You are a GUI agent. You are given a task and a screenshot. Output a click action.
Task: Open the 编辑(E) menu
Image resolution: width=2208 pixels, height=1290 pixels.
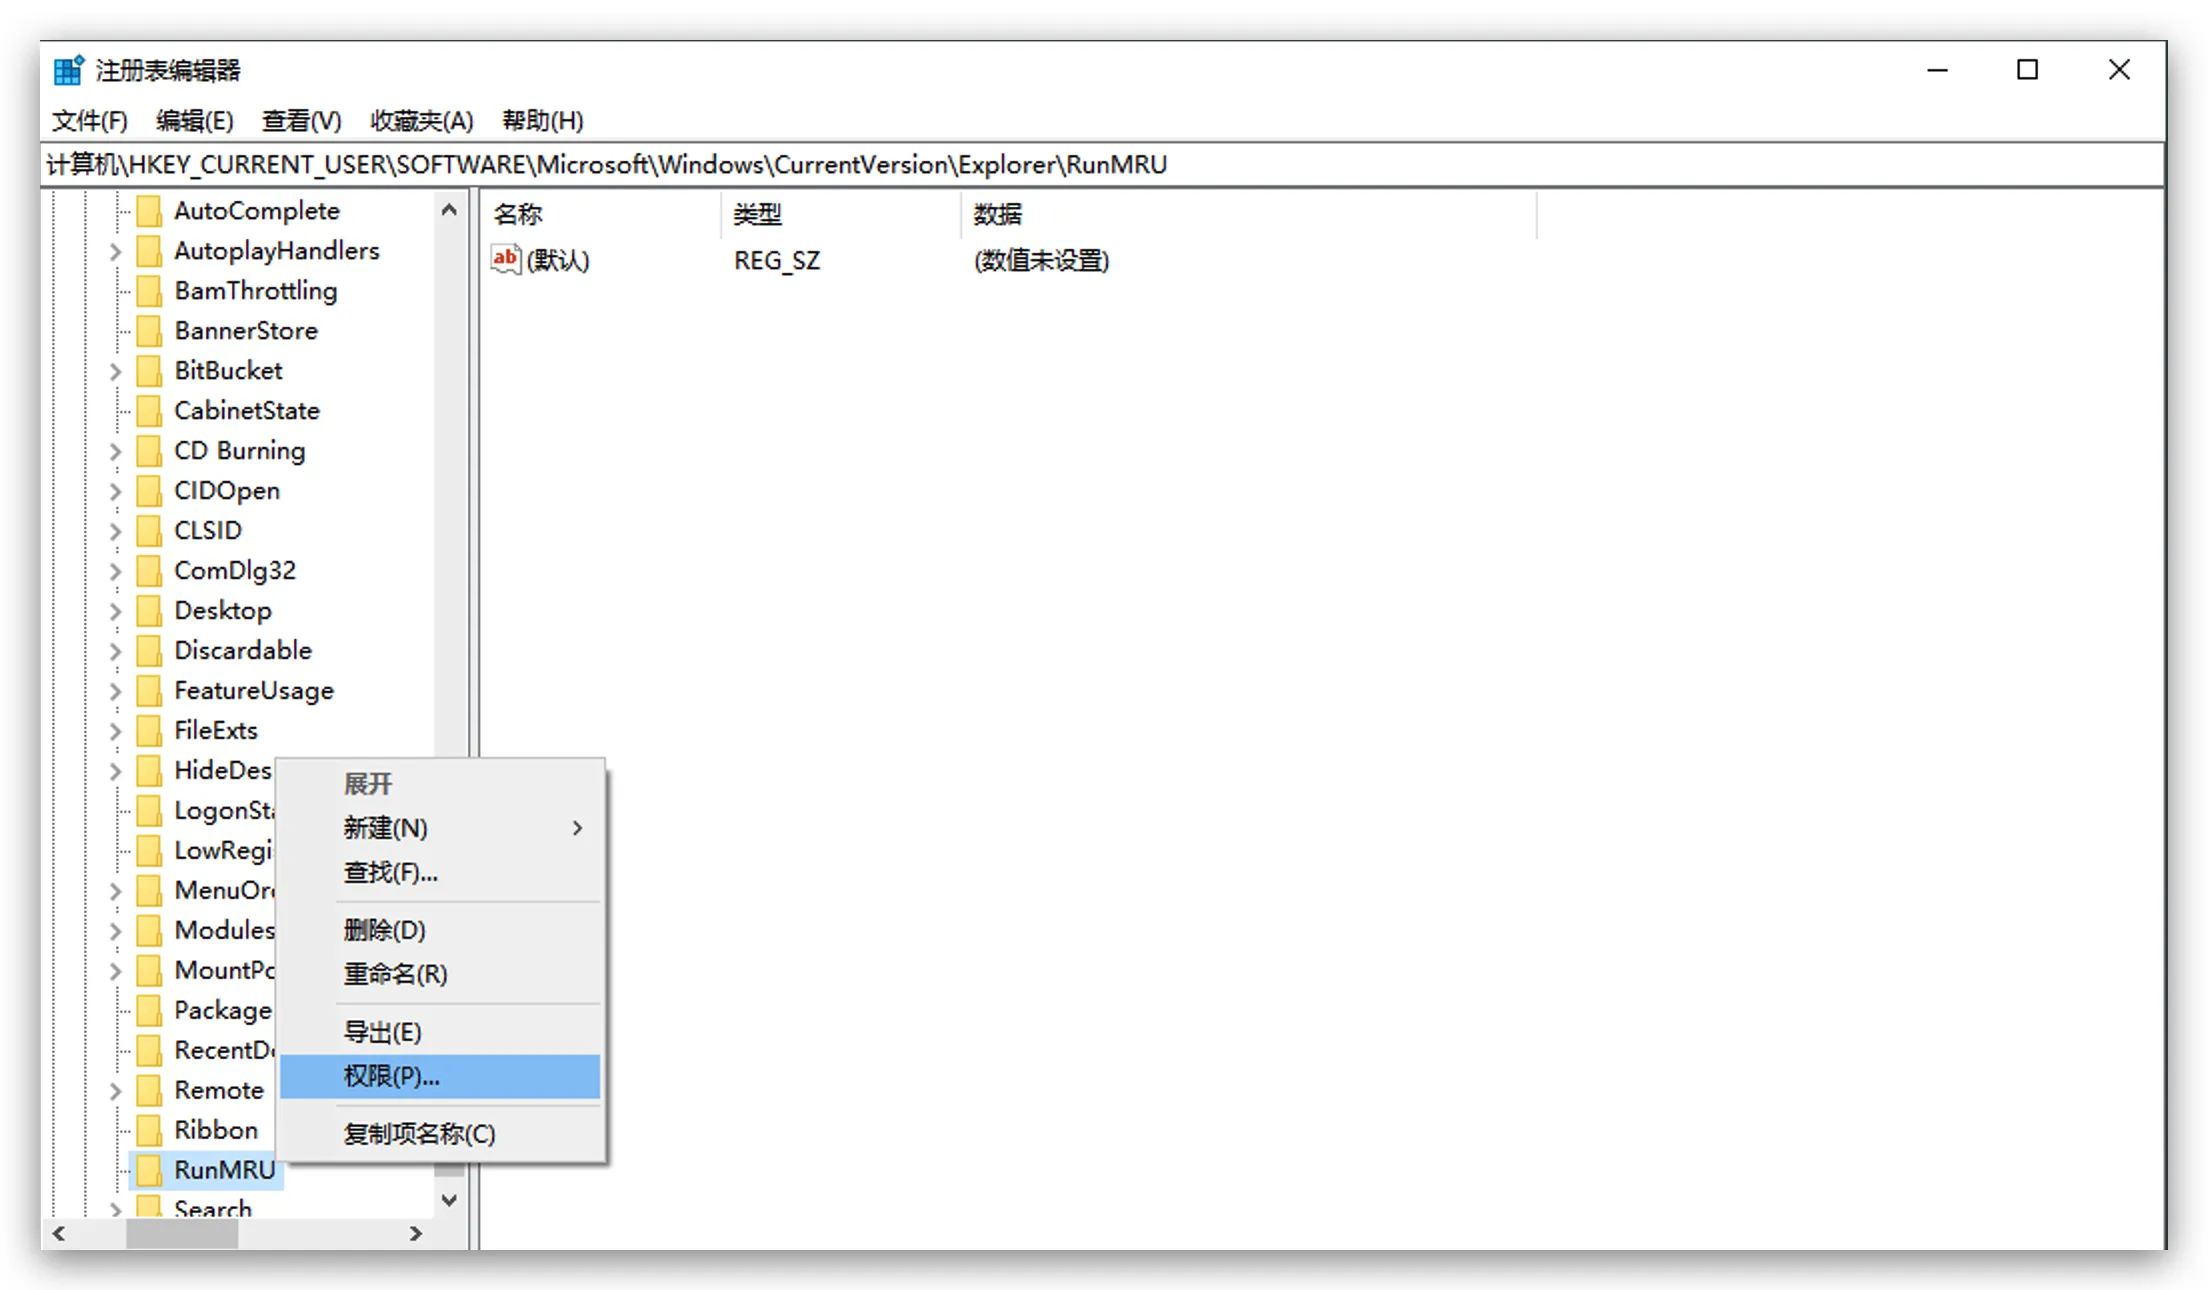click(195, 121)
